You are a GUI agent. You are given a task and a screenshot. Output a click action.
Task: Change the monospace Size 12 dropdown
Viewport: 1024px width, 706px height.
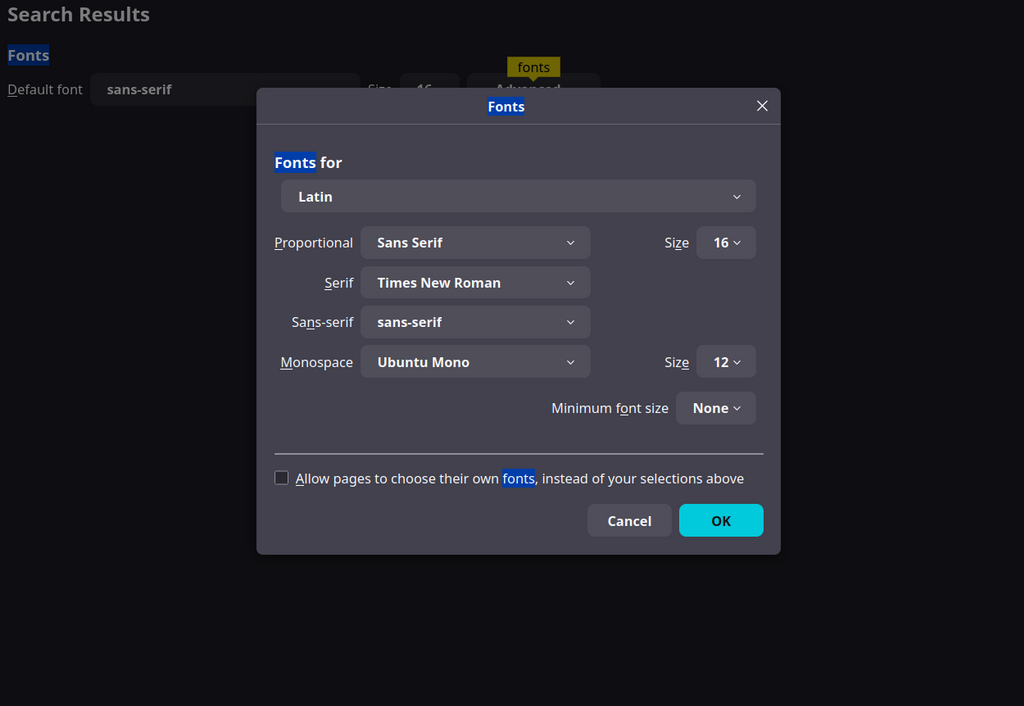point(726,362)
